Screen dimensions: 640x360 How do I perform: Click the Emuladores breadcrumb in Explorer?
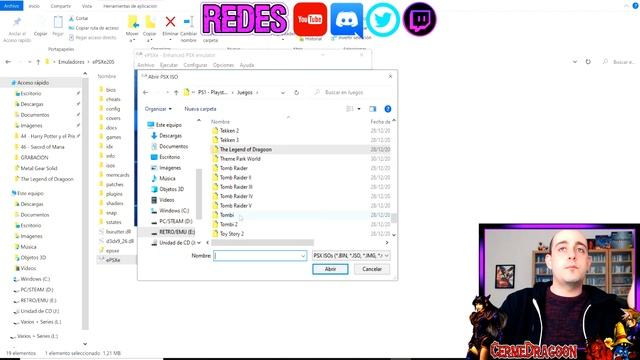tap(71, 62)
